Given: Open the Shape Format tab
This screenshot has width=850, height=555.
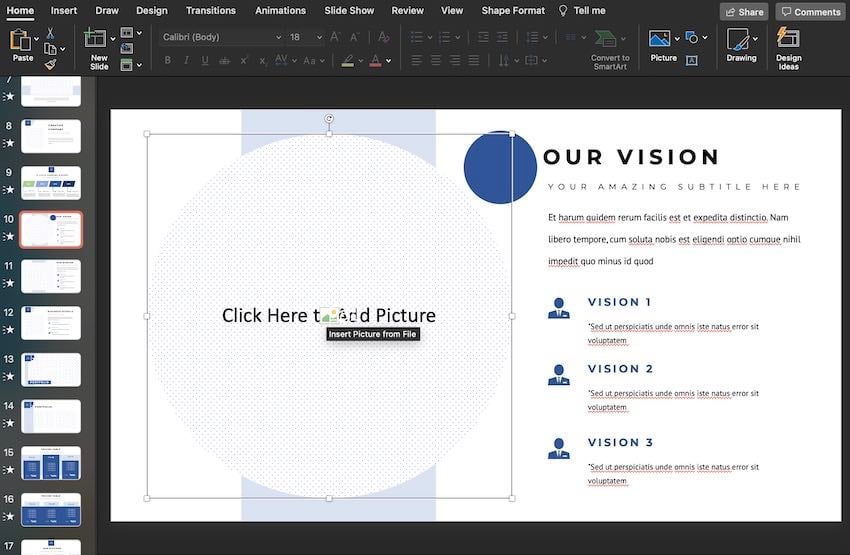Looking at the screenshot, I should pos(513,10).
